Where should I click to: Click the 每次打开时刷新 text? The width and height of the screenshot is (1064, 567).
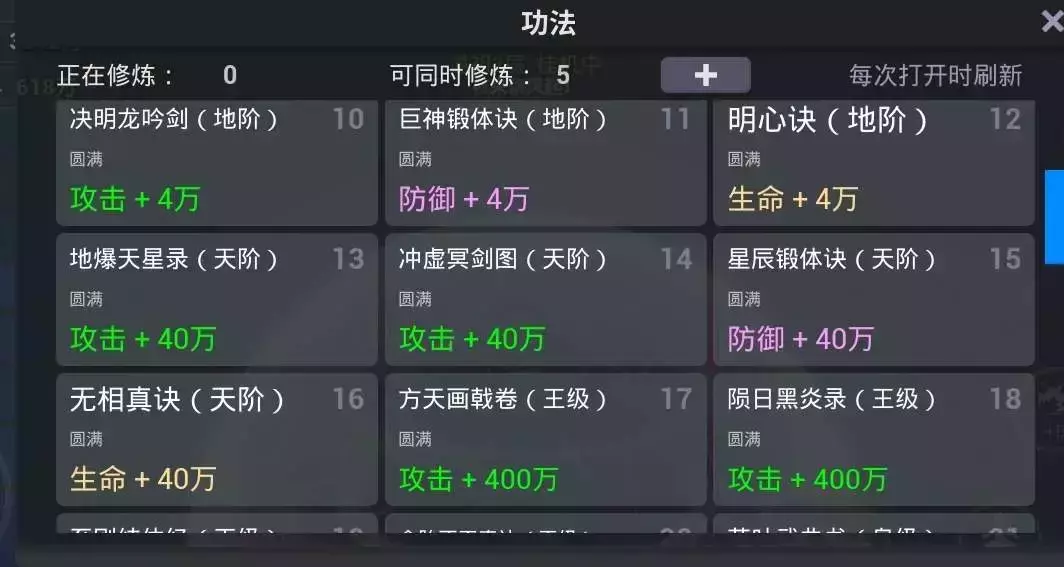(x=935, y=75)
